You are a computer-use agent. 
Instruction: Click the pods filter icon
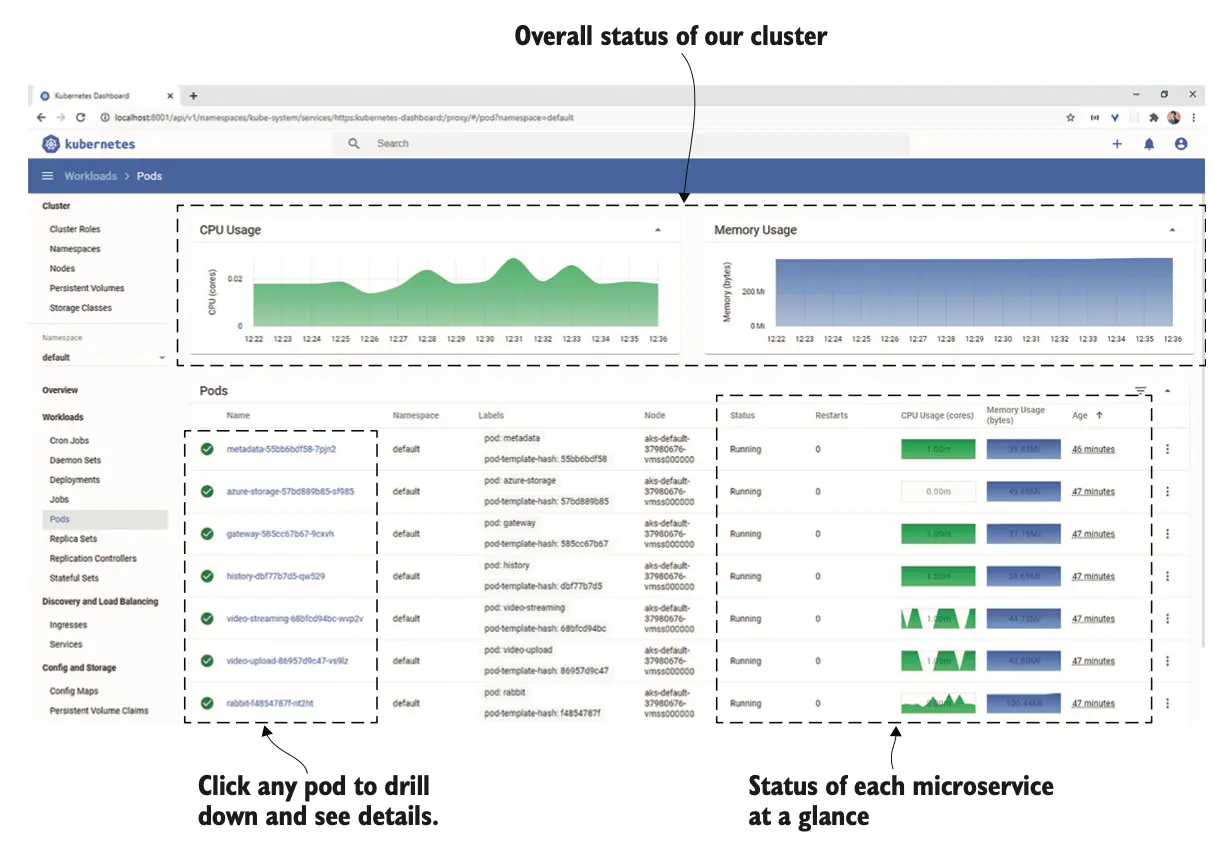tap(1140, 391)
